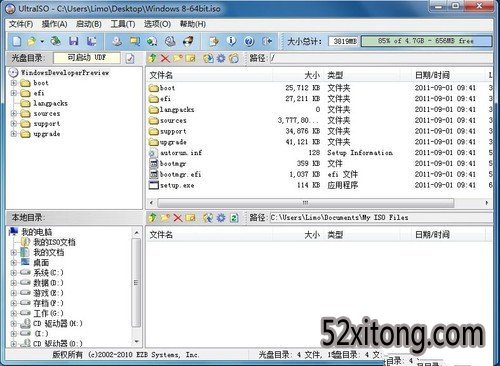Open the 文件(F) menu
This screenshot has width=500, height=366.
click(x=21, y=24)
